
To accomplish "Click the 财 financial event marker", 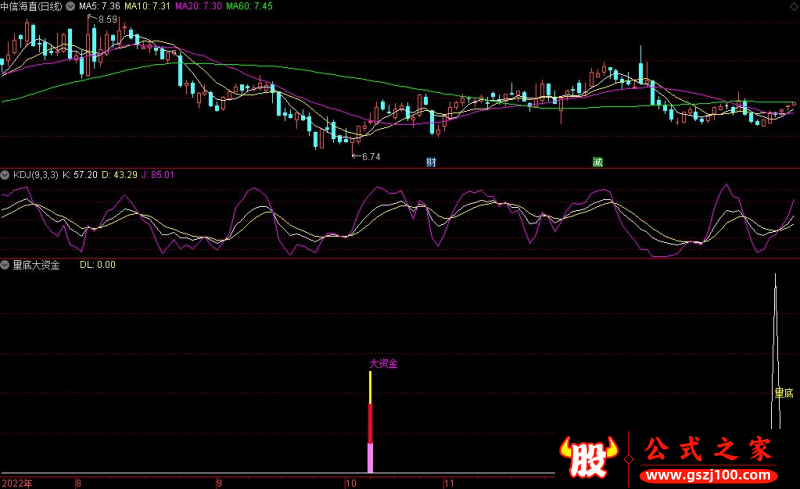I will click(x=431, y=162).
